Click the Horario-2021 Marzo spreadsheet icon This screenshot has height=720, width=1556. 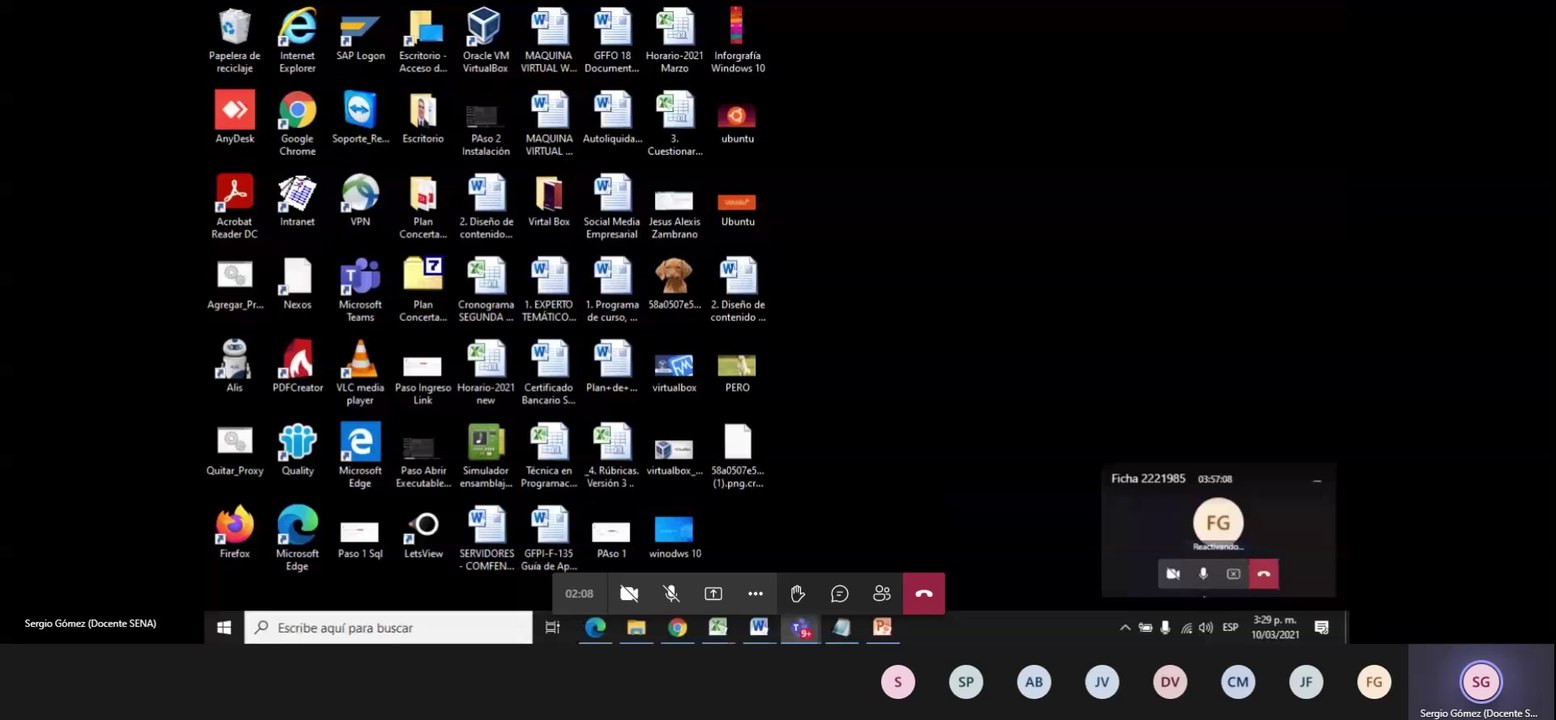pos(674,40)
